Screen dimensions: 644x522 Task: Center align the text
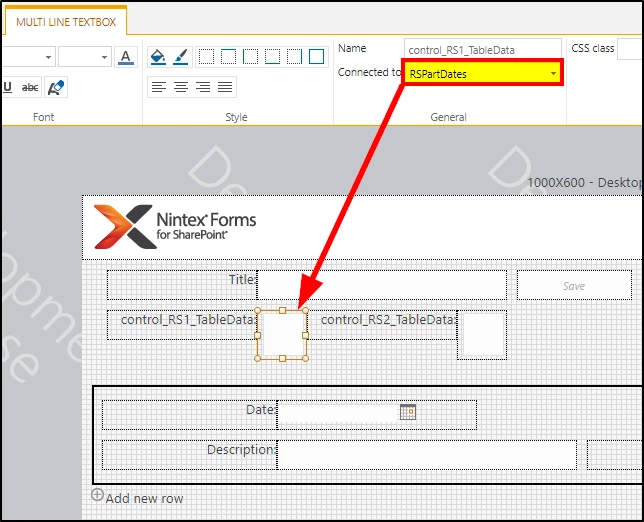[181, 87]
